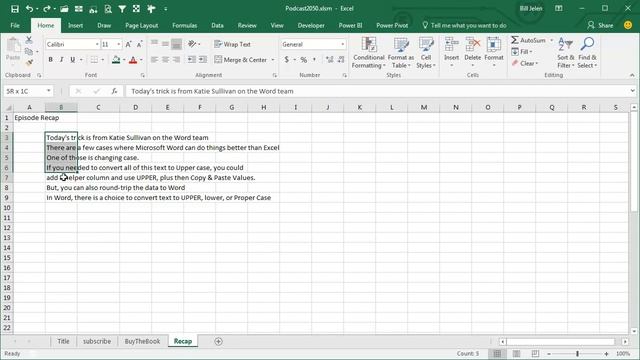Screen dimensions: 640x360
Task: Toggle Underline formatting
Action: coord(73,60)
